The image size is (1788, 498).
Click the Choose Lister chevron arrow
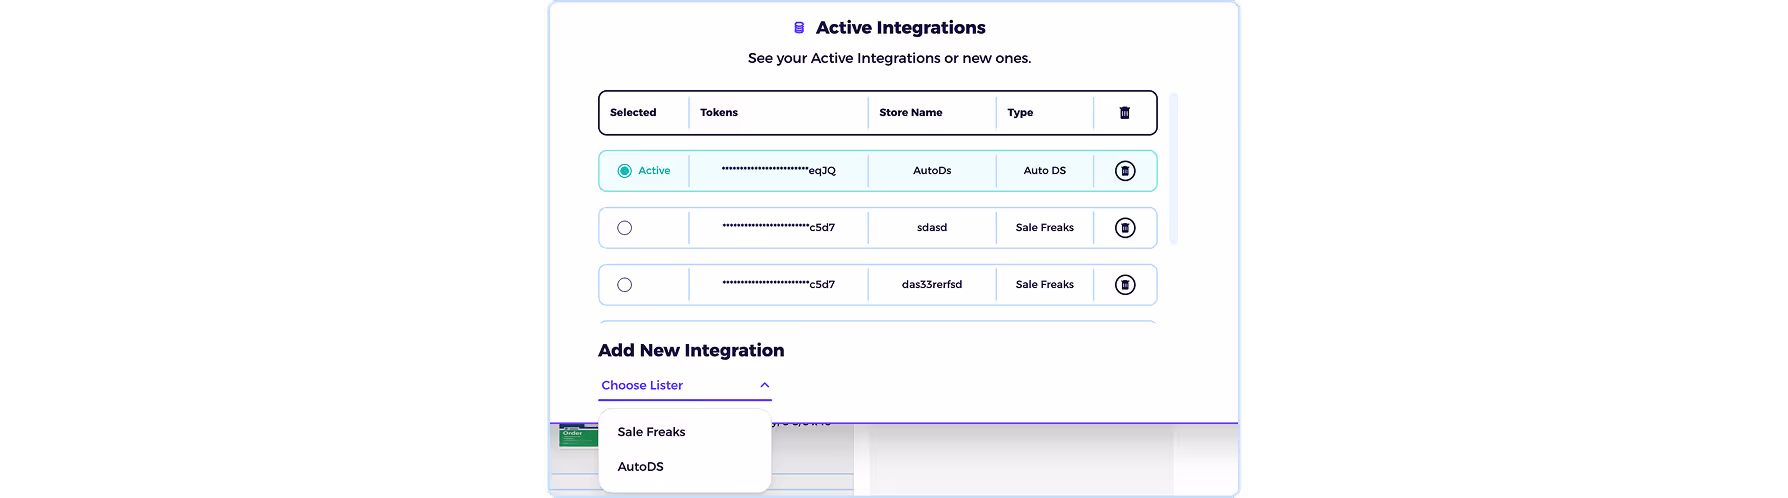(764, 385)
